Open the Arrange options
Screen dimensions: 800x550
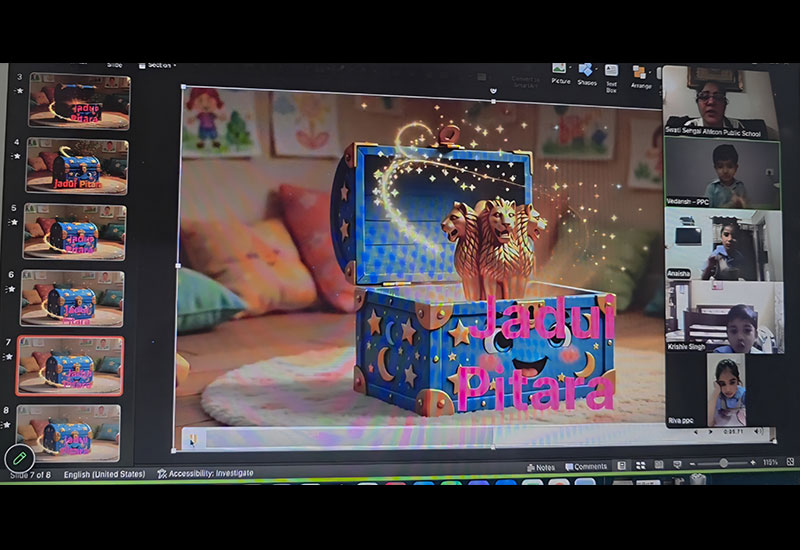tap(640, 77)
